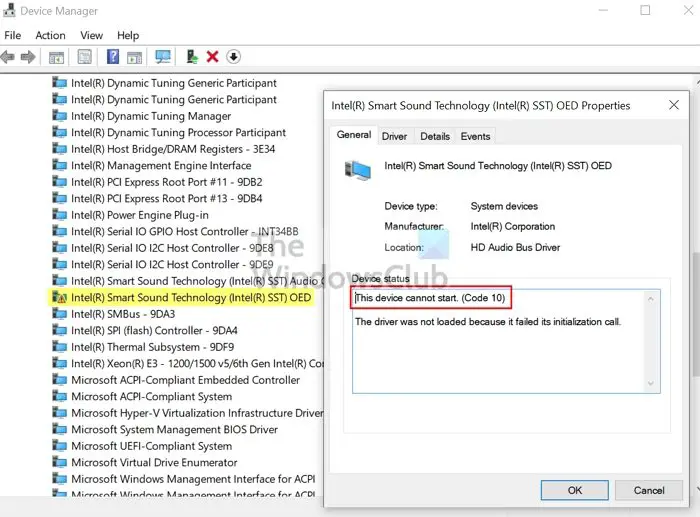Click OK in the Properties dialog

click(575, 490)
